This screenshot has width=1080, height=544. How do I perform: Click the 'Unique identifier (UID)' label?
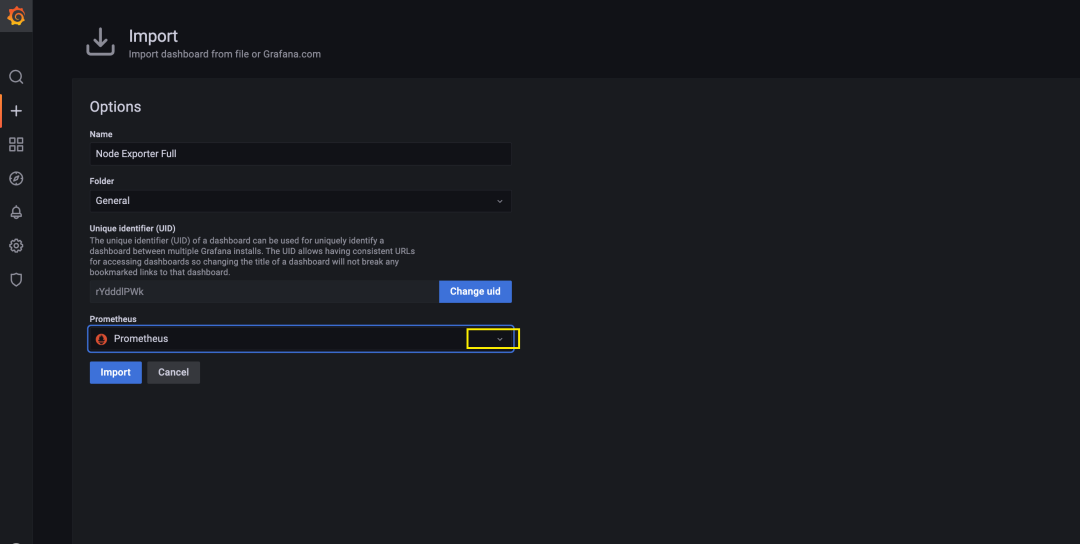click(x=133, y=229)
